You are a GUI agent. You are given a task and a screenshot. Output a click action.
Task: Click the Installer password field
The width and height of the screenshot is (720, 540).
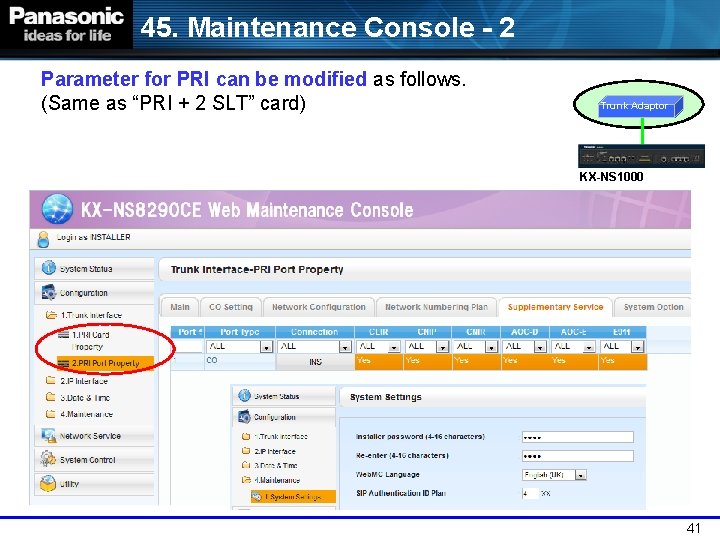point(578,437)
